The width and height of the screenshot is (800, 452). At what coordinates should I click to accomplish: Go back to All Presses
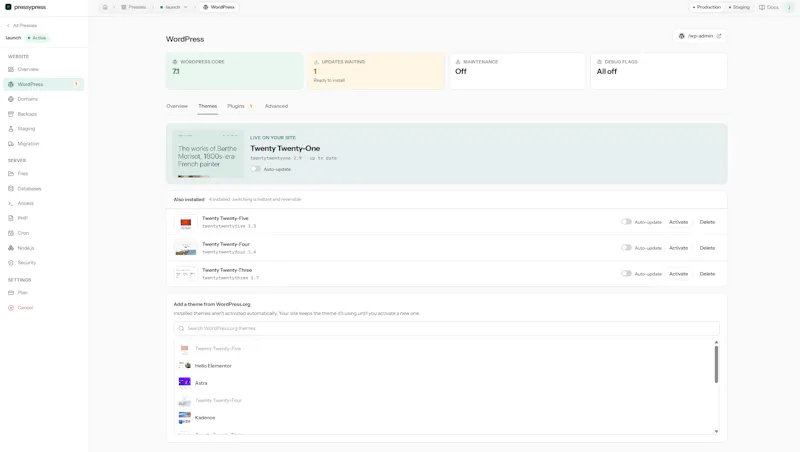21,26
